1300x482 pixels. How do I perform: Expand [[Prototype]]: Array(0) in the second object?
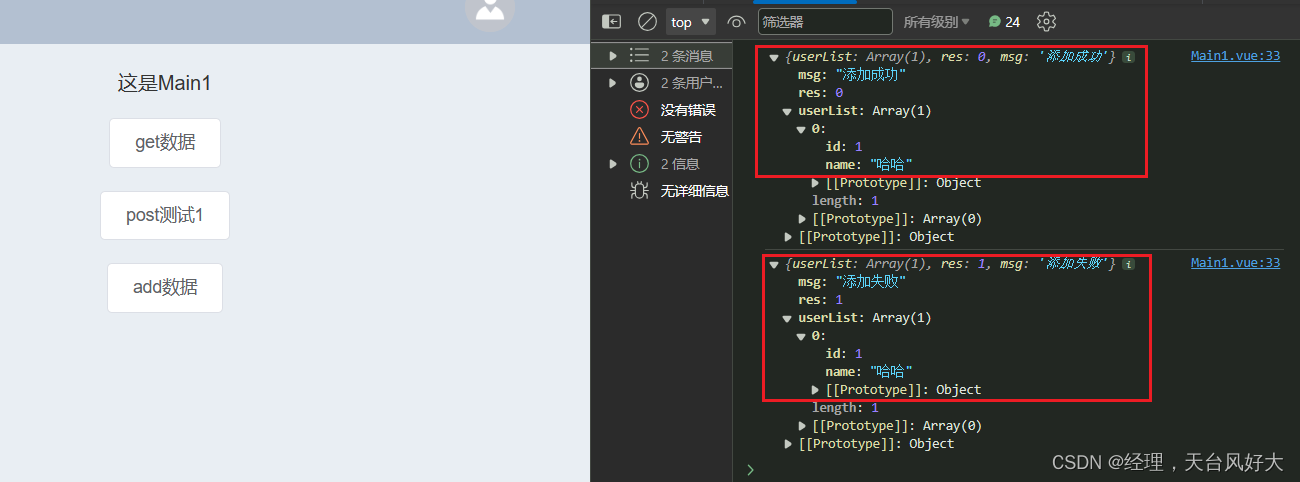pyautogui.click(x=802, y=426)
